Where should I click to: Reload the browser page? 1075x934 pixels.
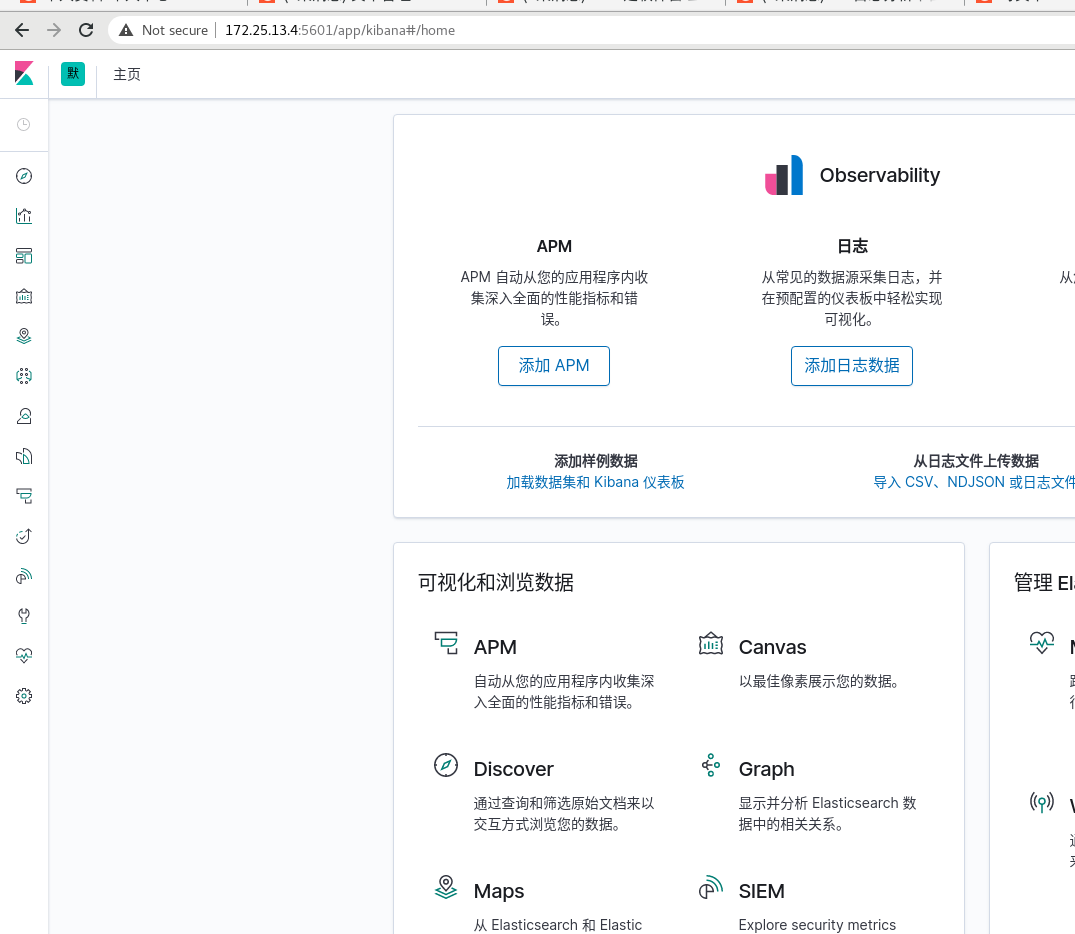[x=86, y=30]
